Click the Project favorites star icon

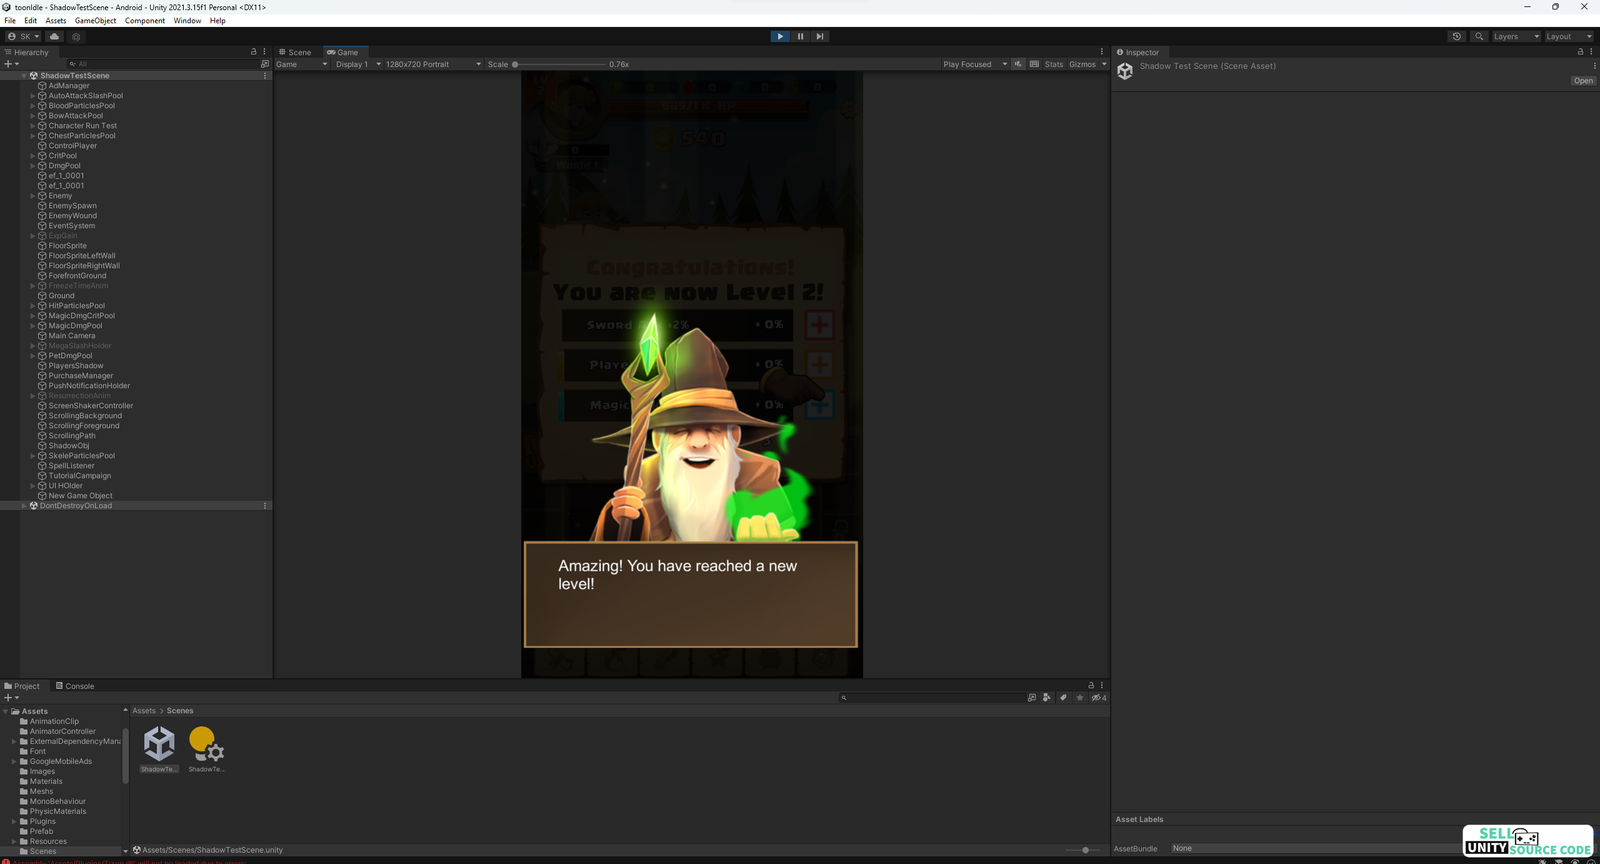pos(1080,698)
